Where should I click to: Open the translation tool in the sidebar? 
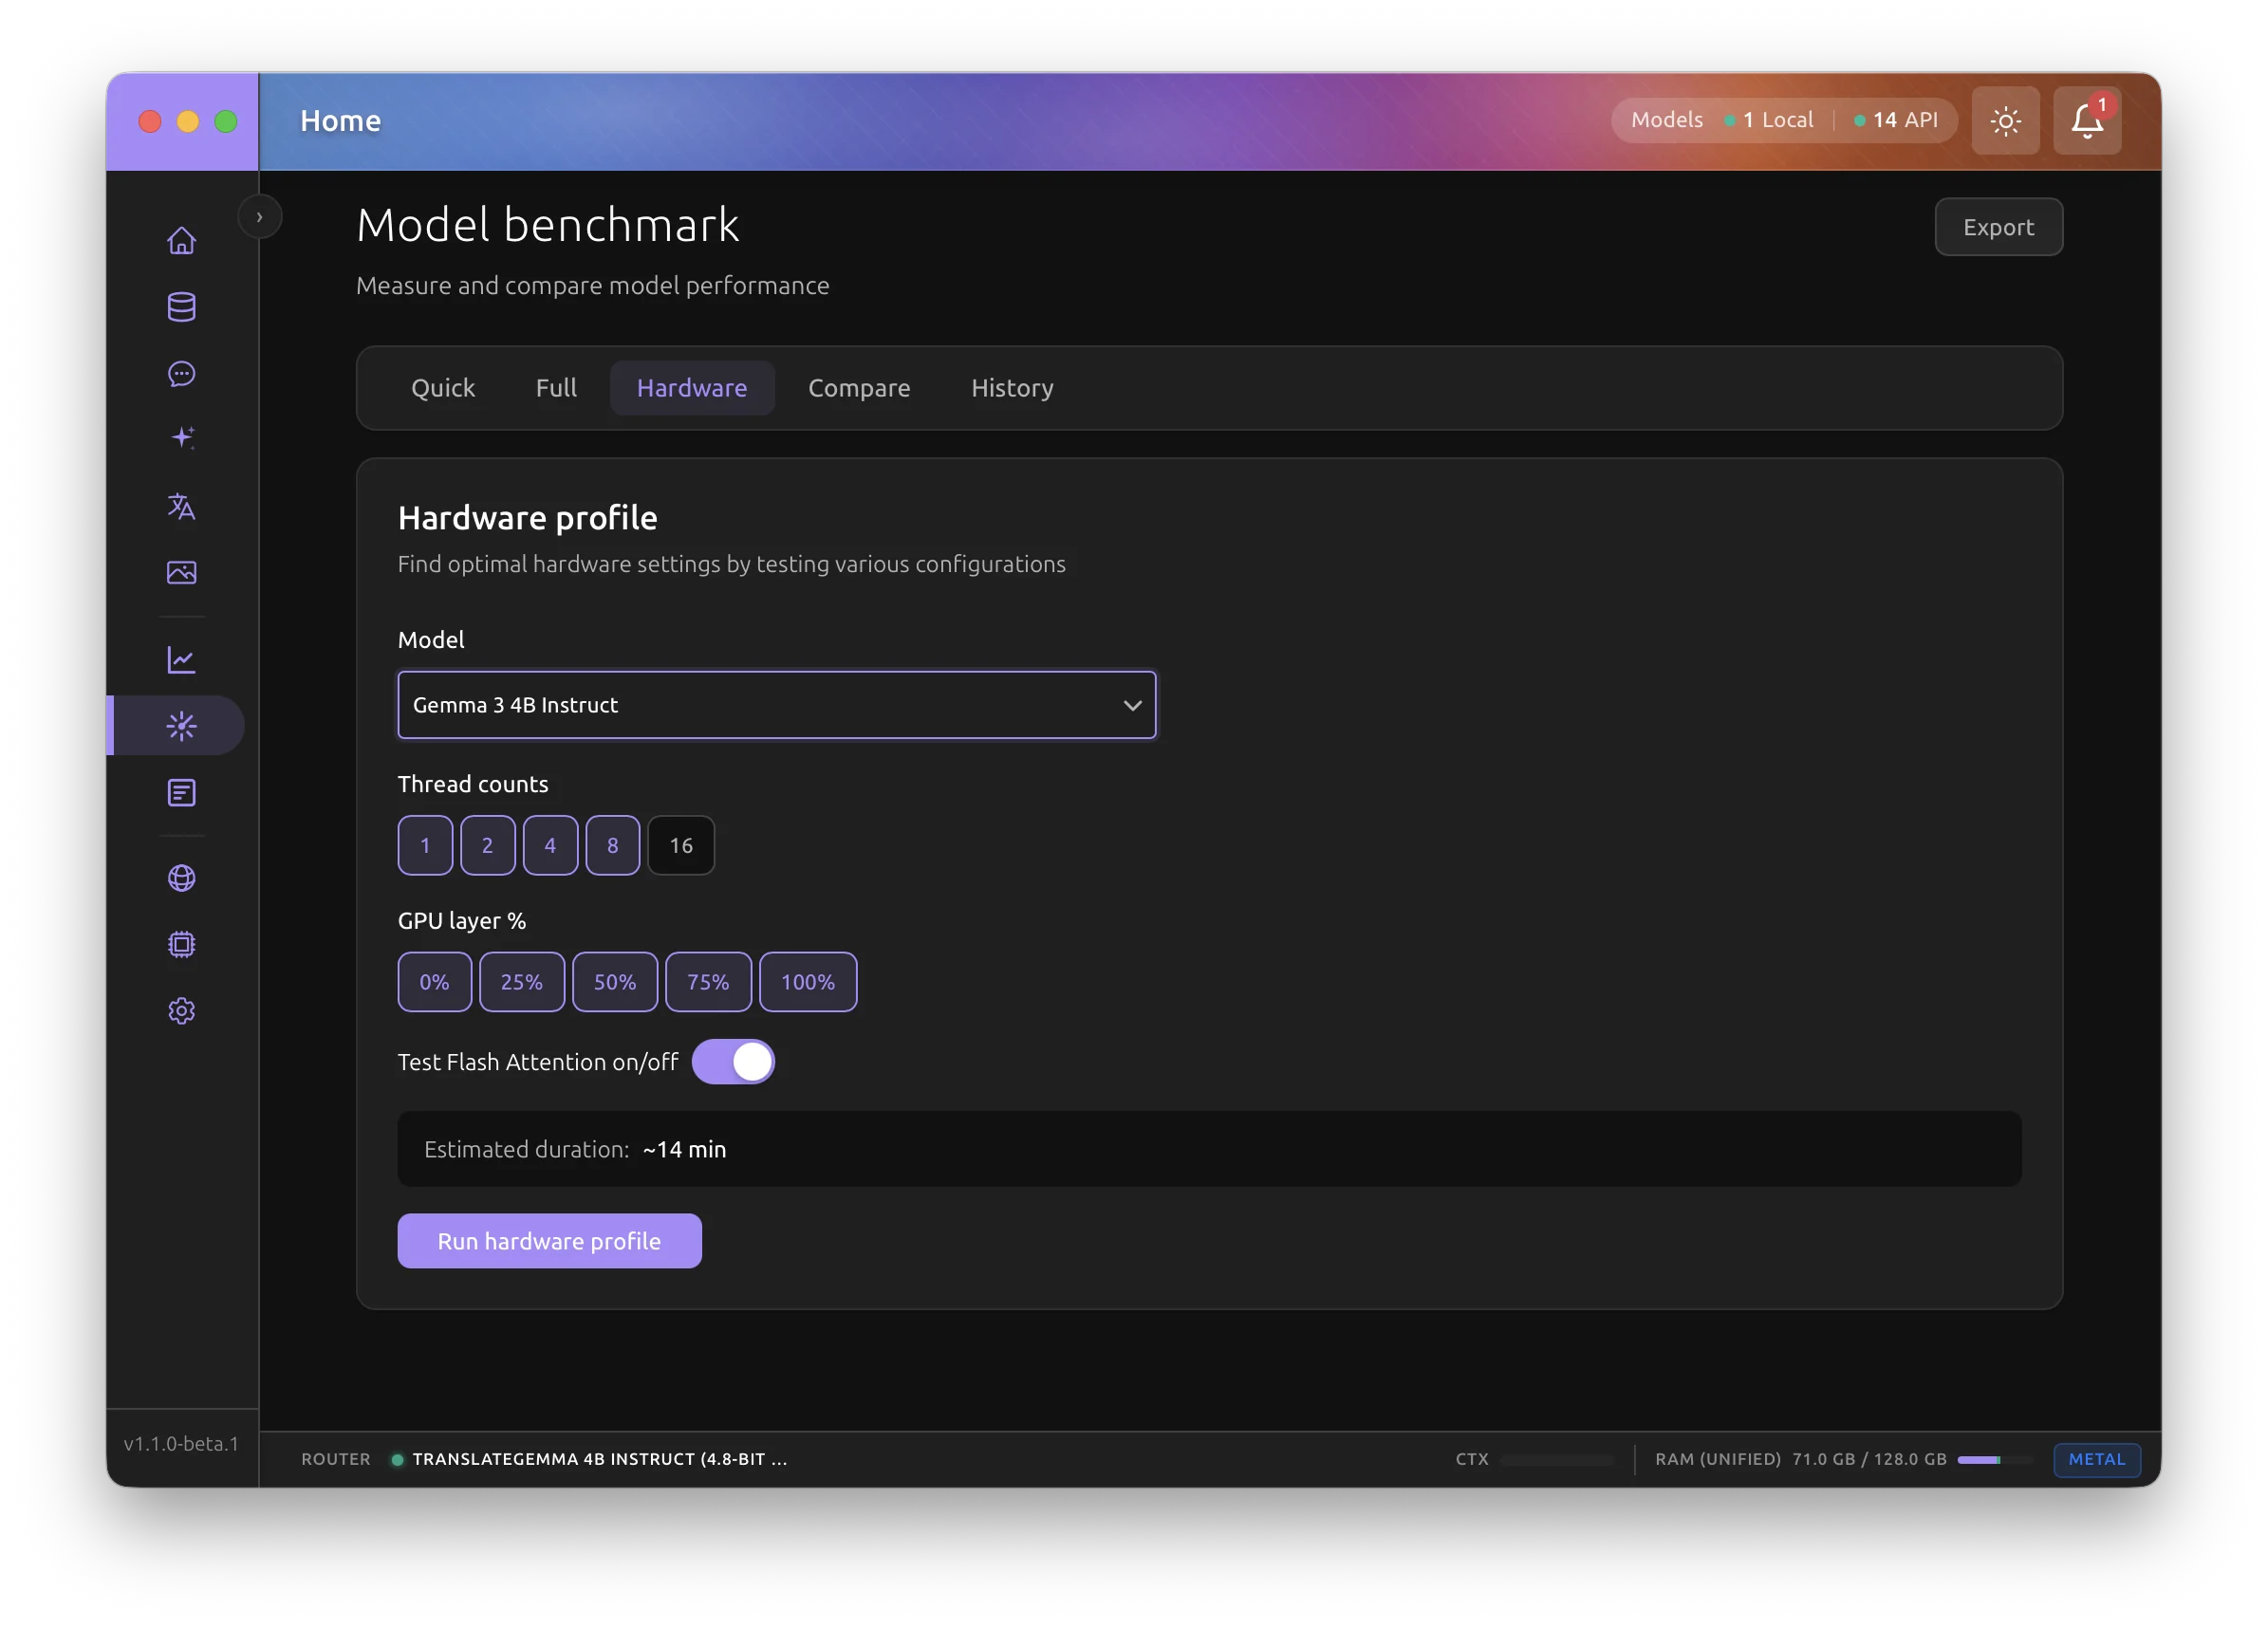click(x=181, y=507)
